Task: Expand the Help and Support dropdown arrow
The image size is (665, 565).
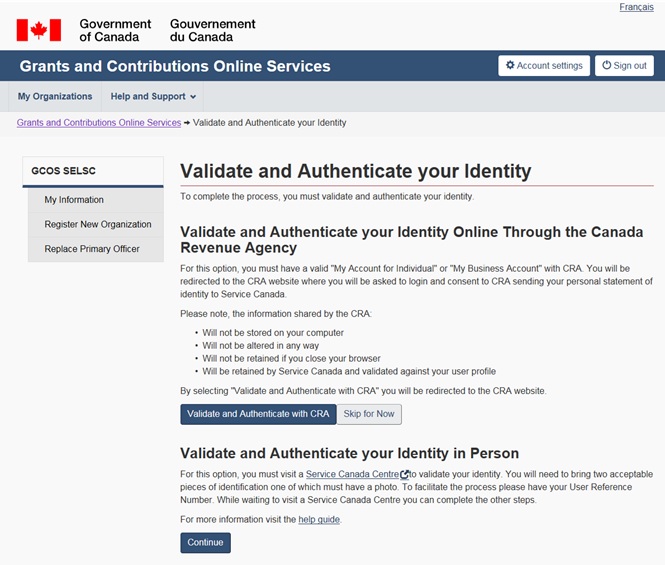Action: click(193, 97)
